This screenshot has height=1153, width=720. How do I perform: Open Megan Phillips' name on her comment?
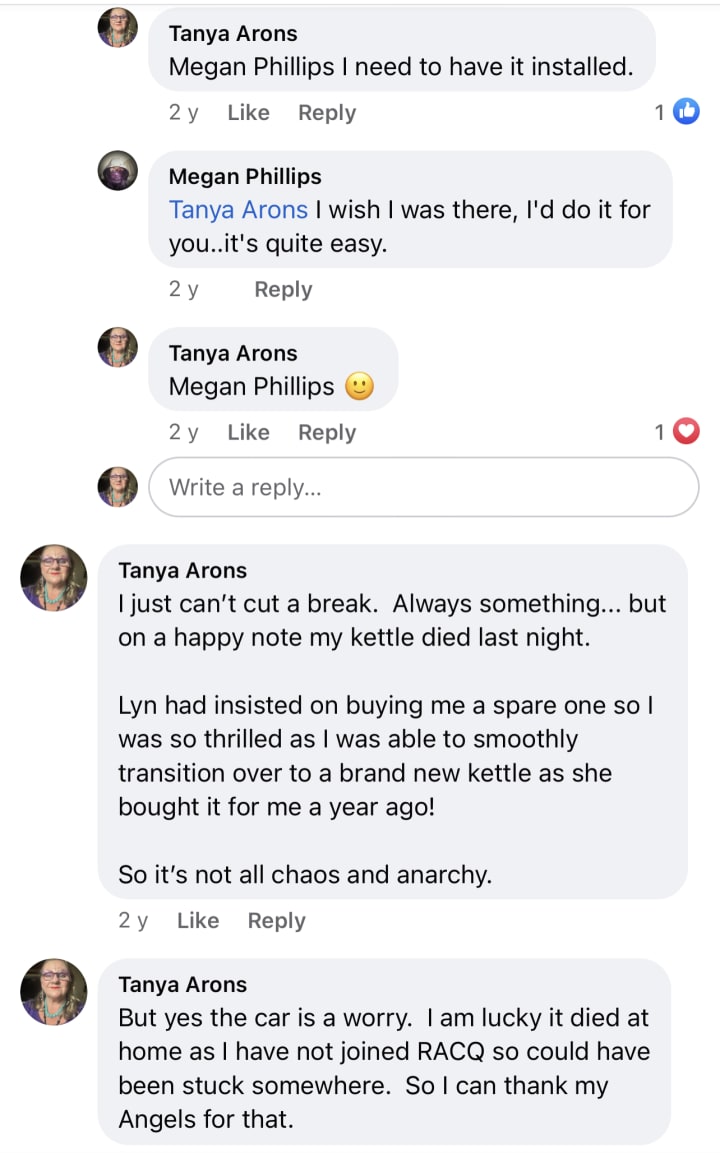[x=245, y=177]
